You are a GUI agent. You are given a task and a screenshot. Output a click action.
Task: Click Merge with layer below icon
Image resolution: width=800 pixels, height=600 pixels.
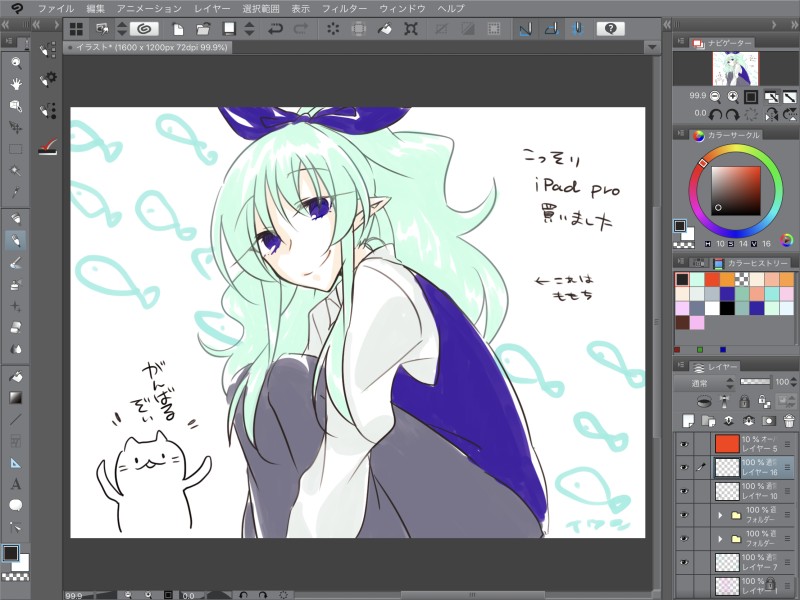pos(748,421)
